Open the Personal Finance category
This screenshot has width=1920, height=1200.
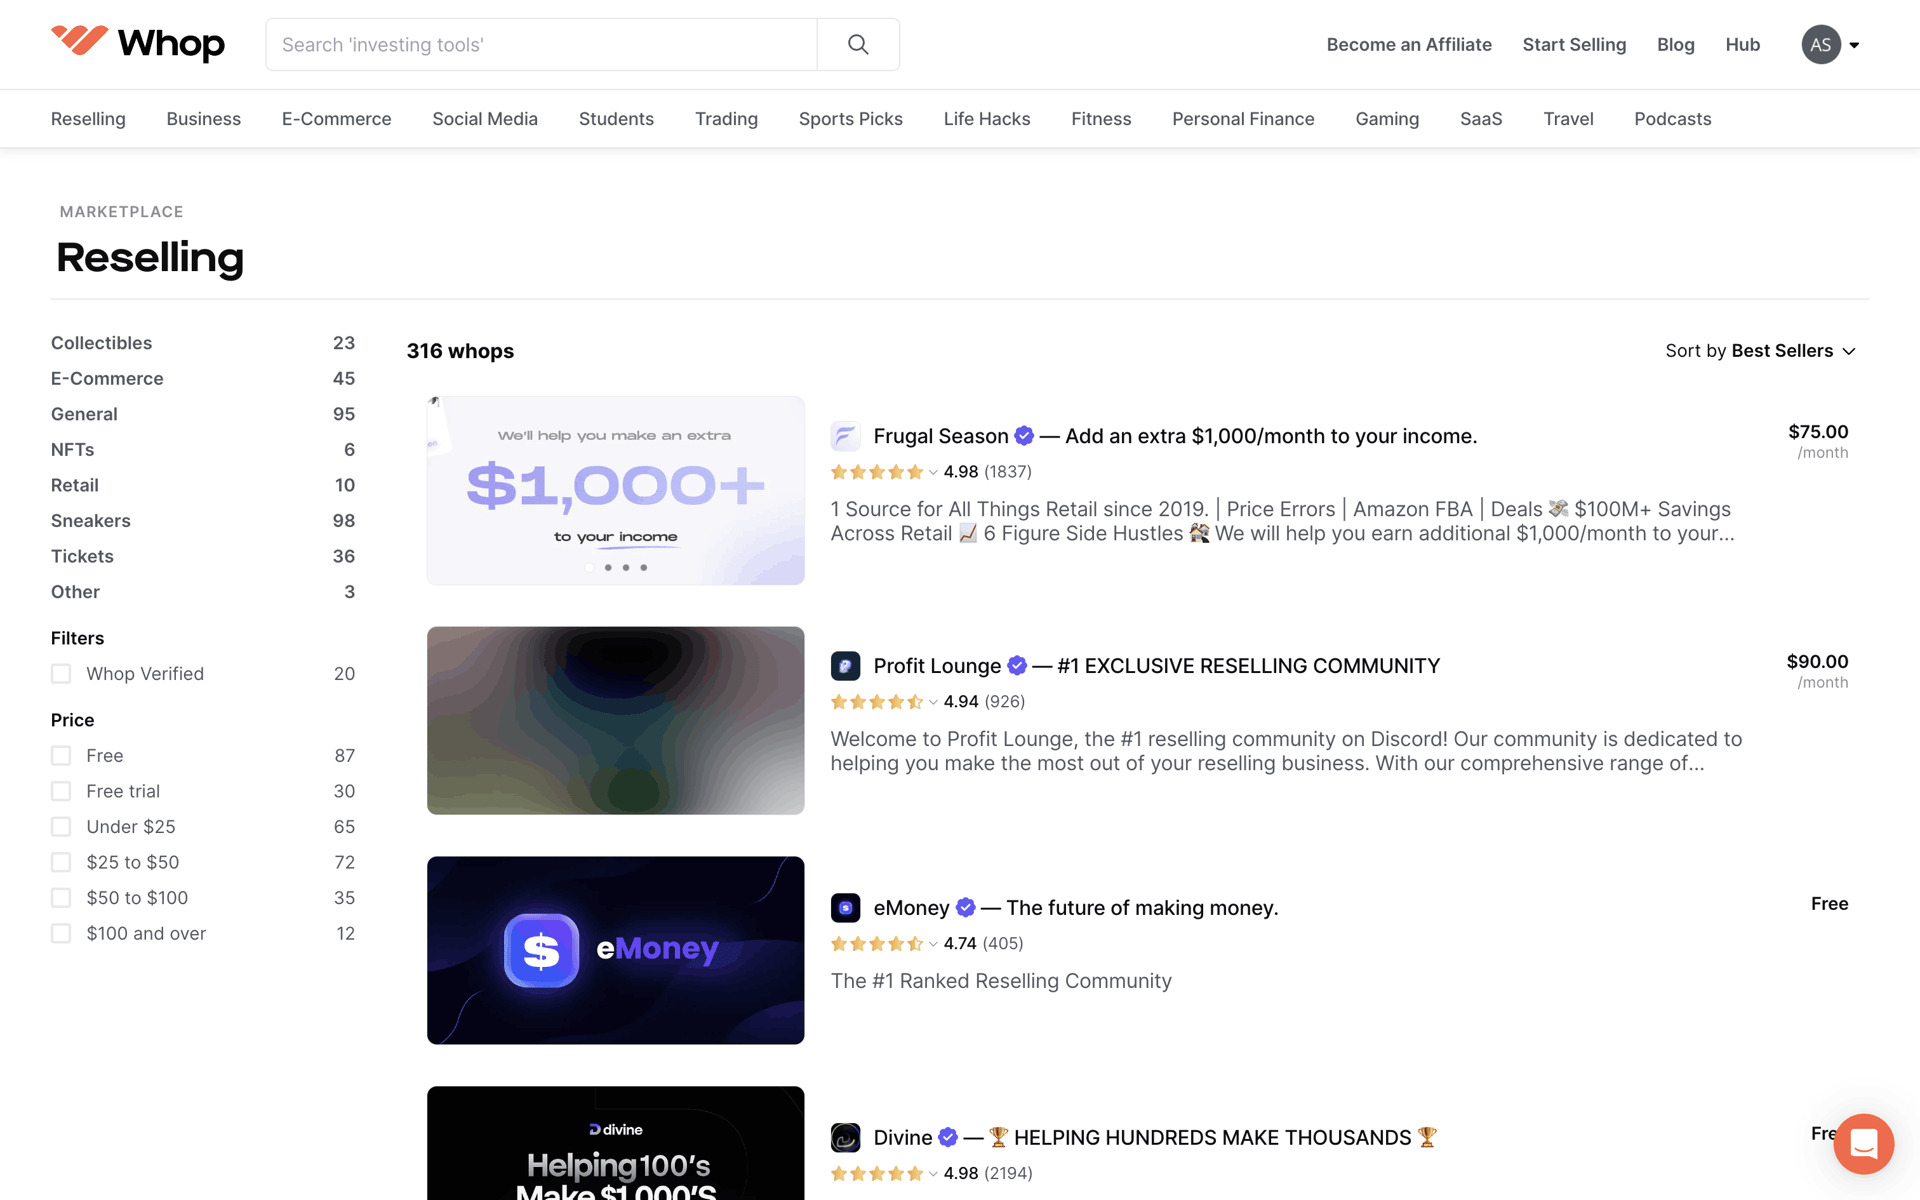click(x=1243, y=119)
